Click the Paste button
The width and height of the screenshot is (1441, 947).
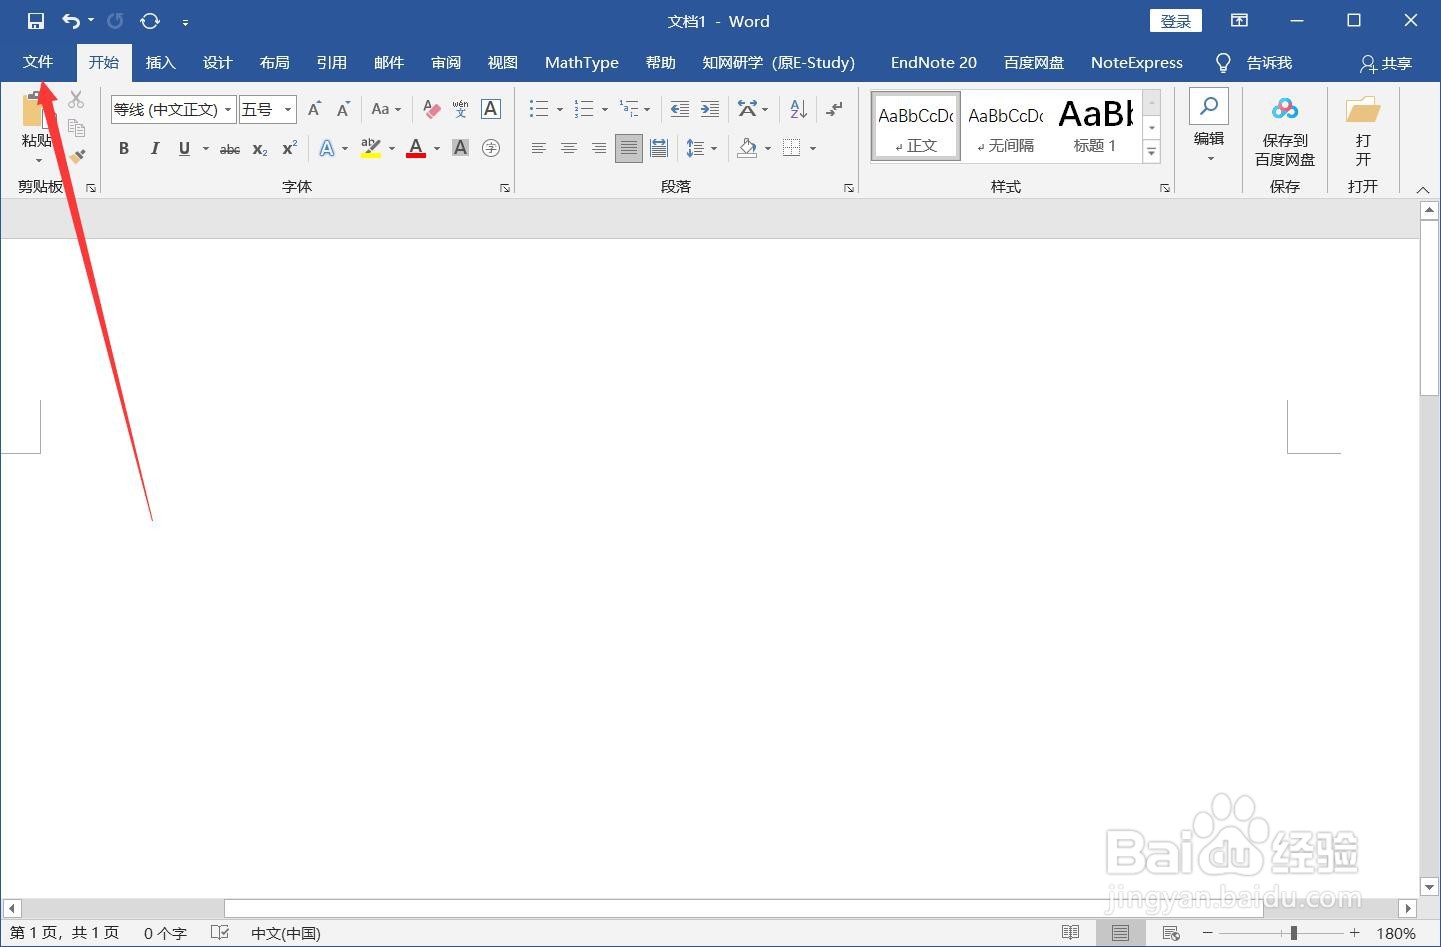coord(37,128)
